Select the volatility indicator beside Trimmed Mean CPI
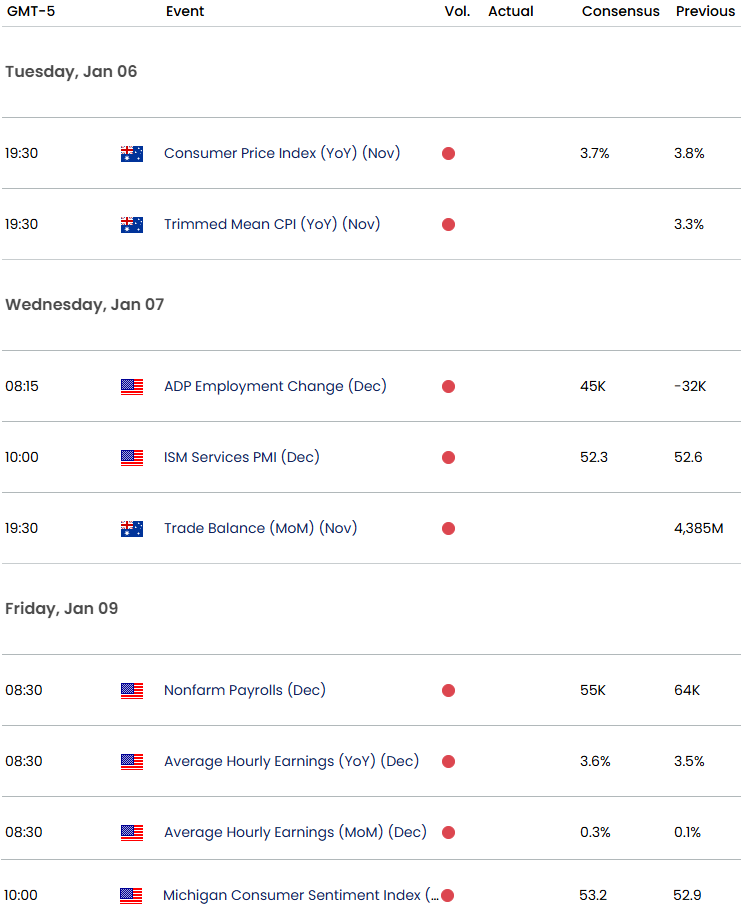The image size is (741, 916). (x=448, y=224)
